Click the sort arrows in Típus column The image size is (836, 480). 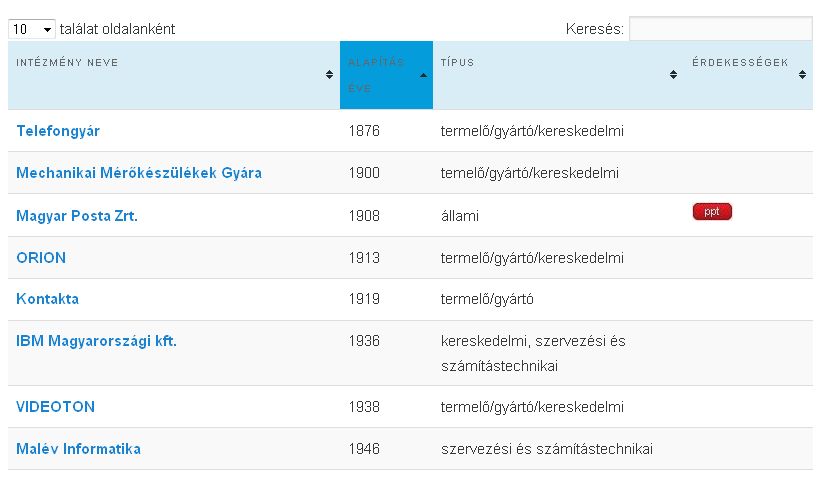tap(673, 75)
